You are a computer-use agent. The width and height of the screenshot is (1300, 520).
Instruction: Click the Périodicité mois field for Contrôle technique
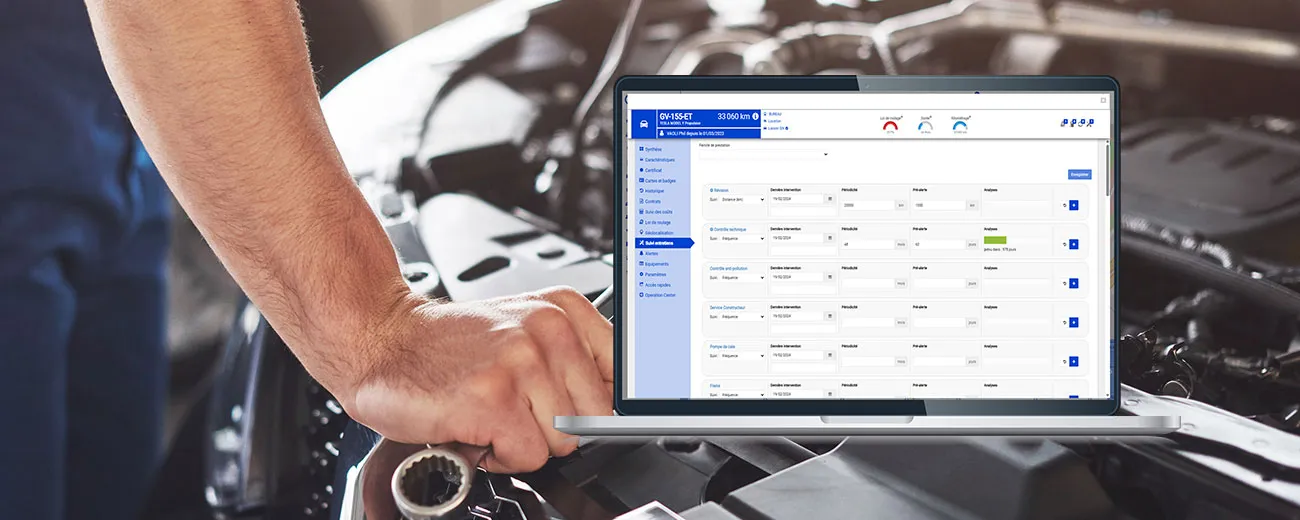click(868, 244)
